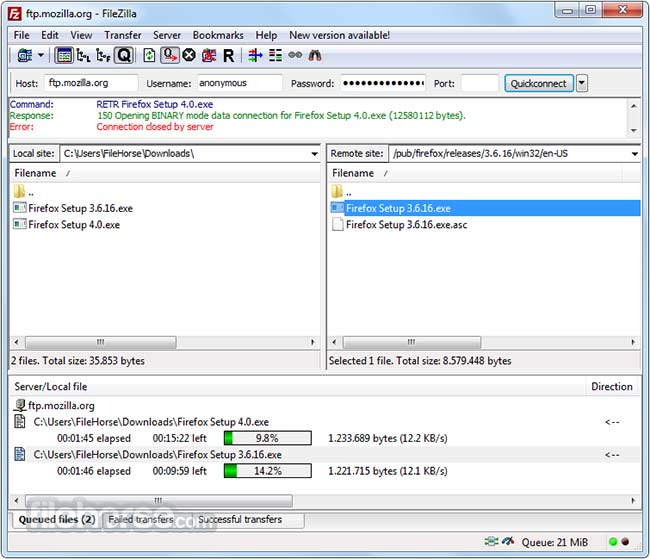Click the Host input field
Screen dimensions: 650x559
(91, 83)
